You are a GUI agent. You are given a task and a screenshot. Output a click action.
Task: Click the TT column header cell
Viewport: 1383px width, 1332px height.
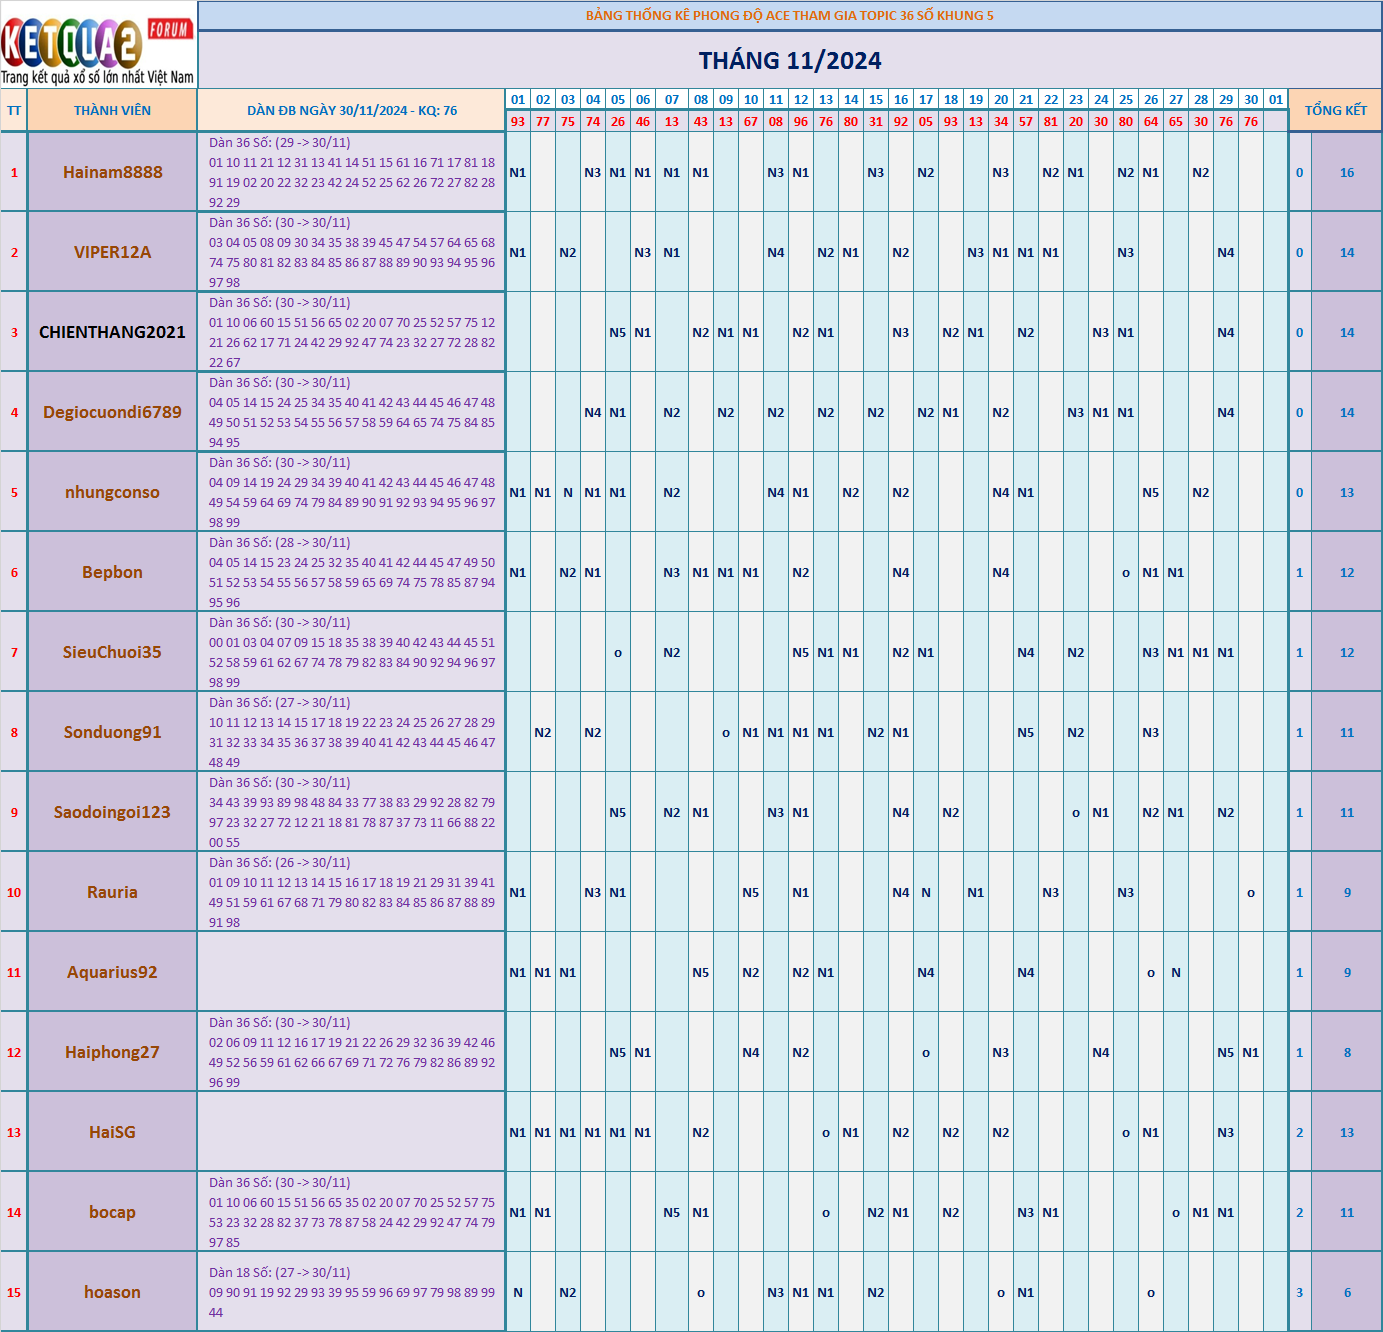point(14,111)
